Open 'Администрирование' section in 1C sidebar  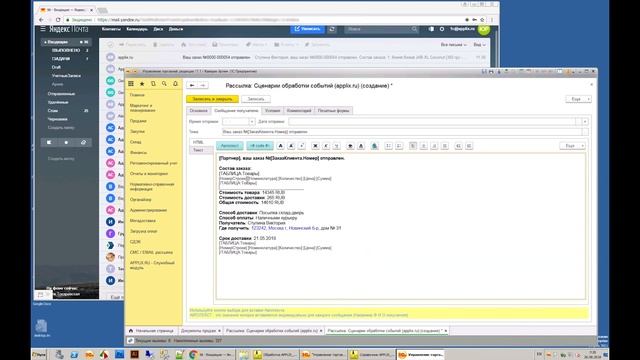(148, 210)
